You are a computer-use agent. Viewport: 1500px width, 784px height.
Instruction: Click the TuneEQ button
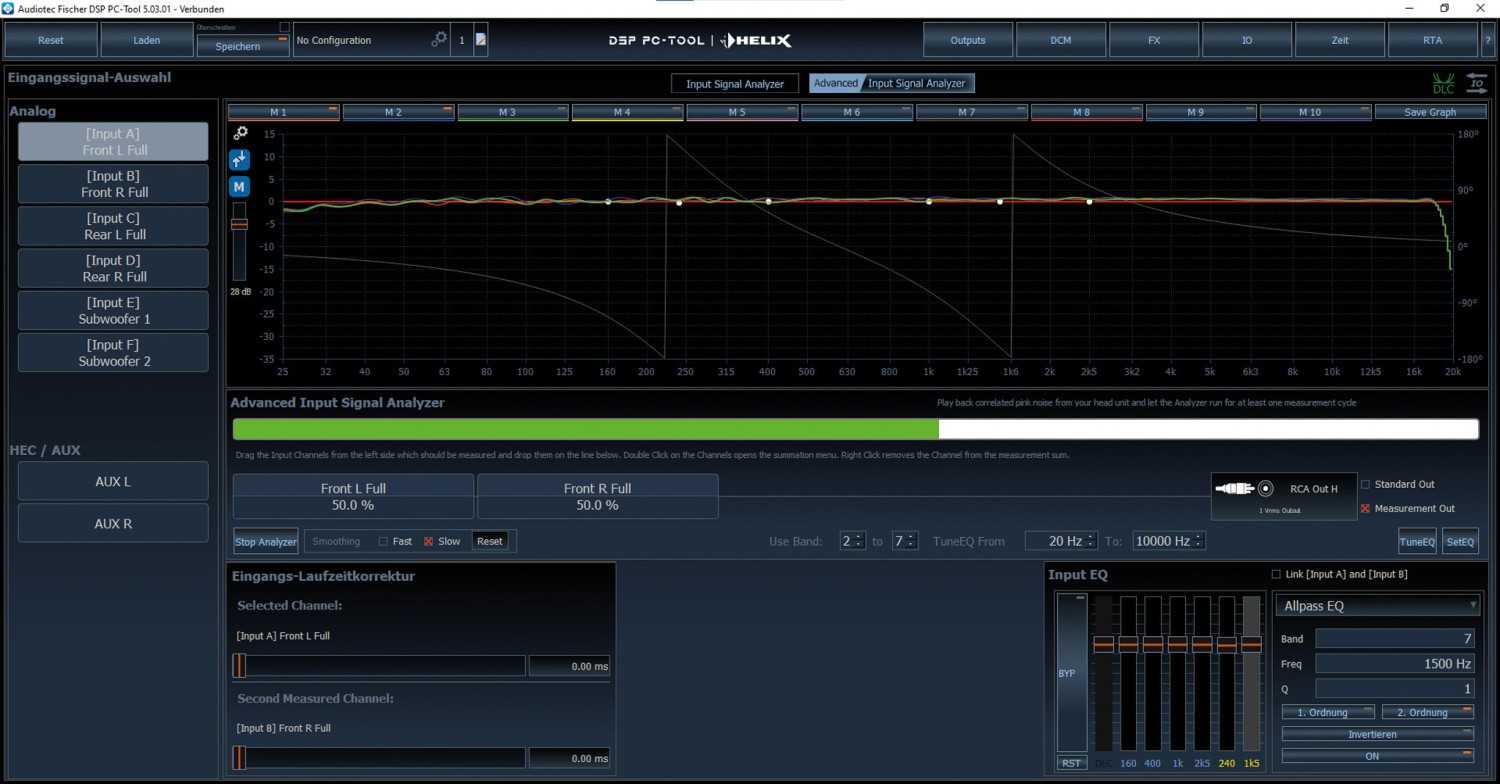1417,541
